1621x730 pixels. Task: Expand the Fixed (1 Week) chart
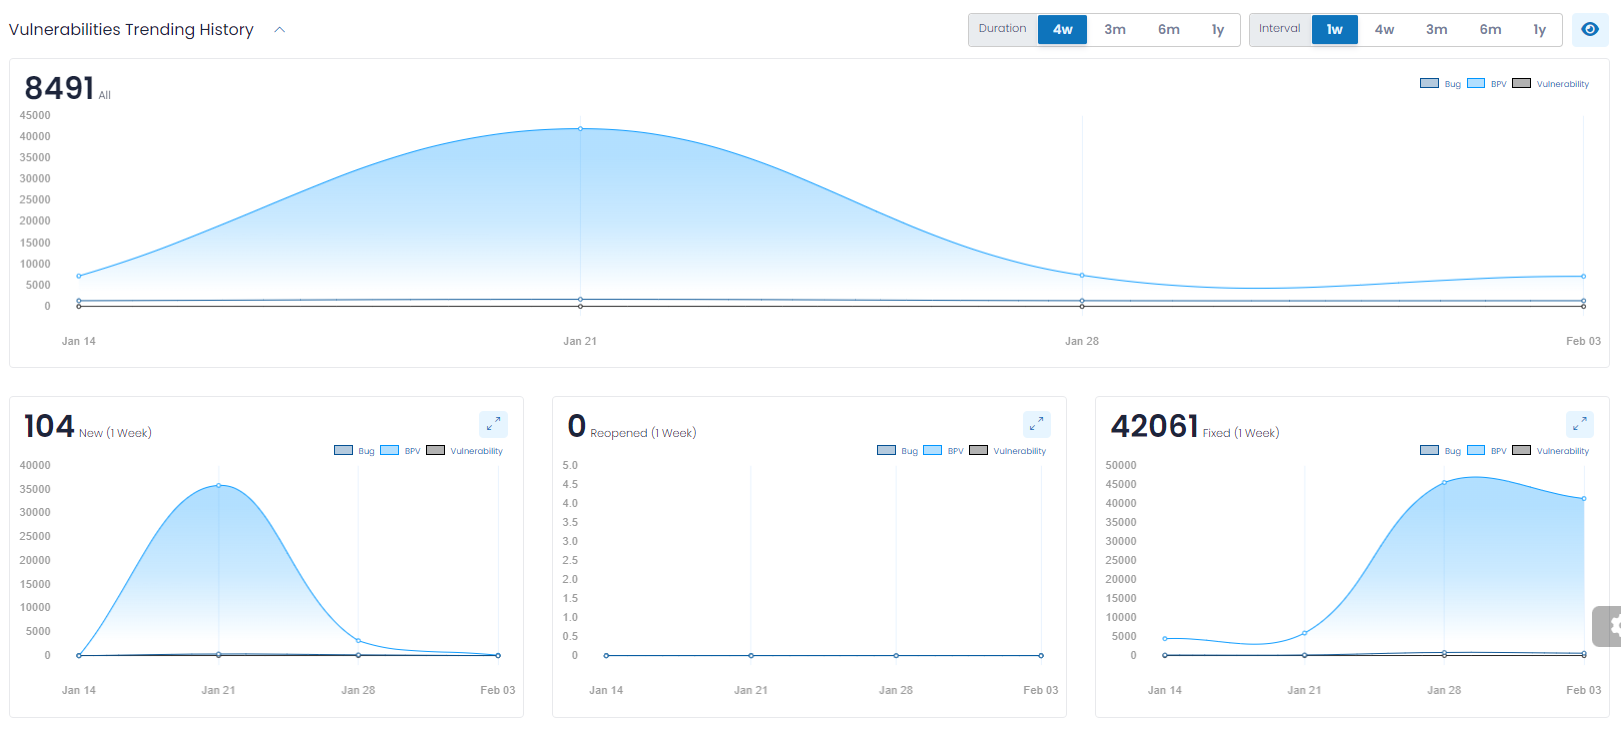1579,424
